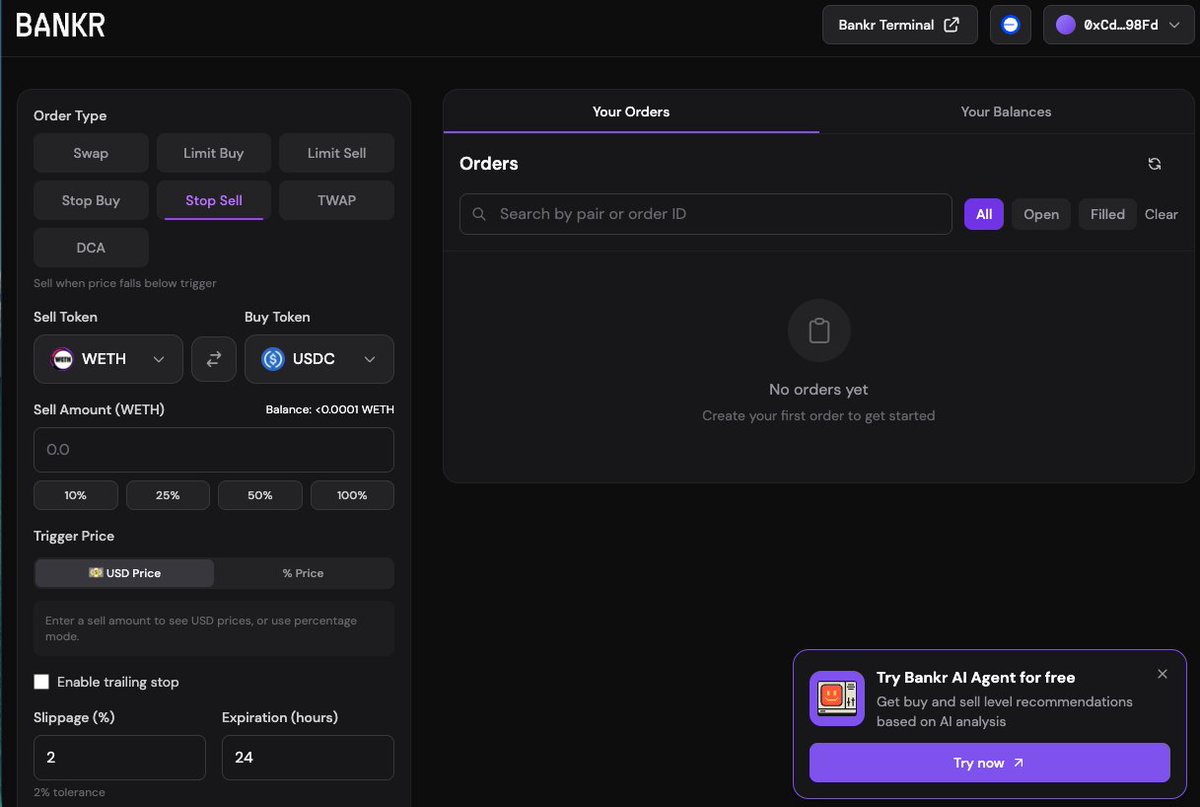Image resolution: width=1200 pixels, height=807 pixels.
Task: Filter orders by Open
Action: click(x=1041, y=214)
